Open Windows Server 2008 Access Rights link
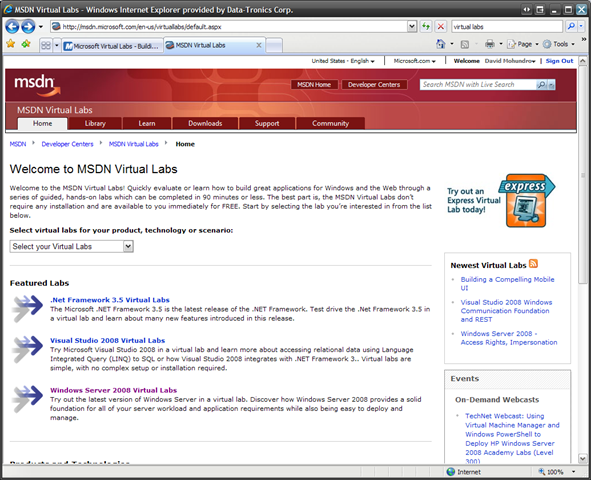Screen dimensions: 591x480 508,338
